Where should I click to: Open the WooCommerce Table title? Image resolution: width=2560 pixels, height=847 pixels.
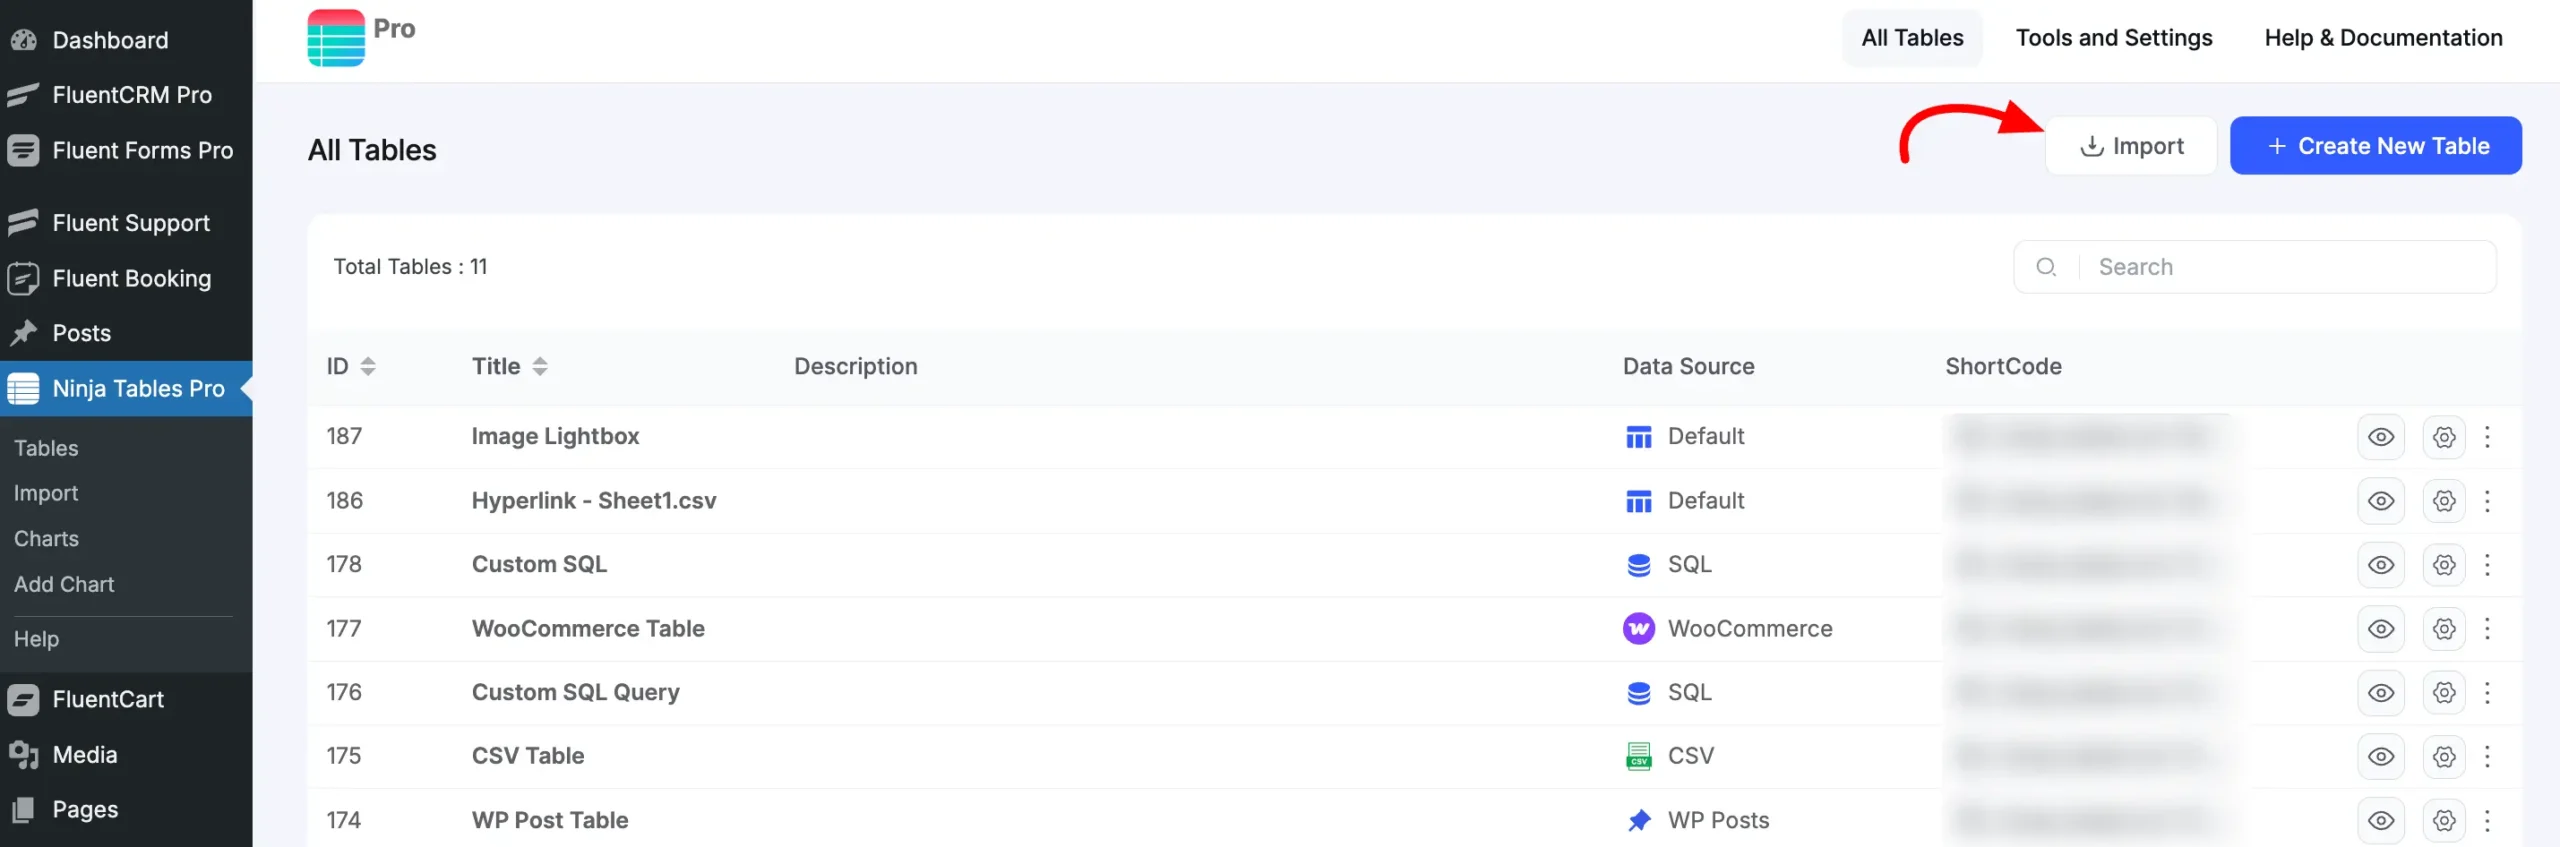[x=588, y=628]
